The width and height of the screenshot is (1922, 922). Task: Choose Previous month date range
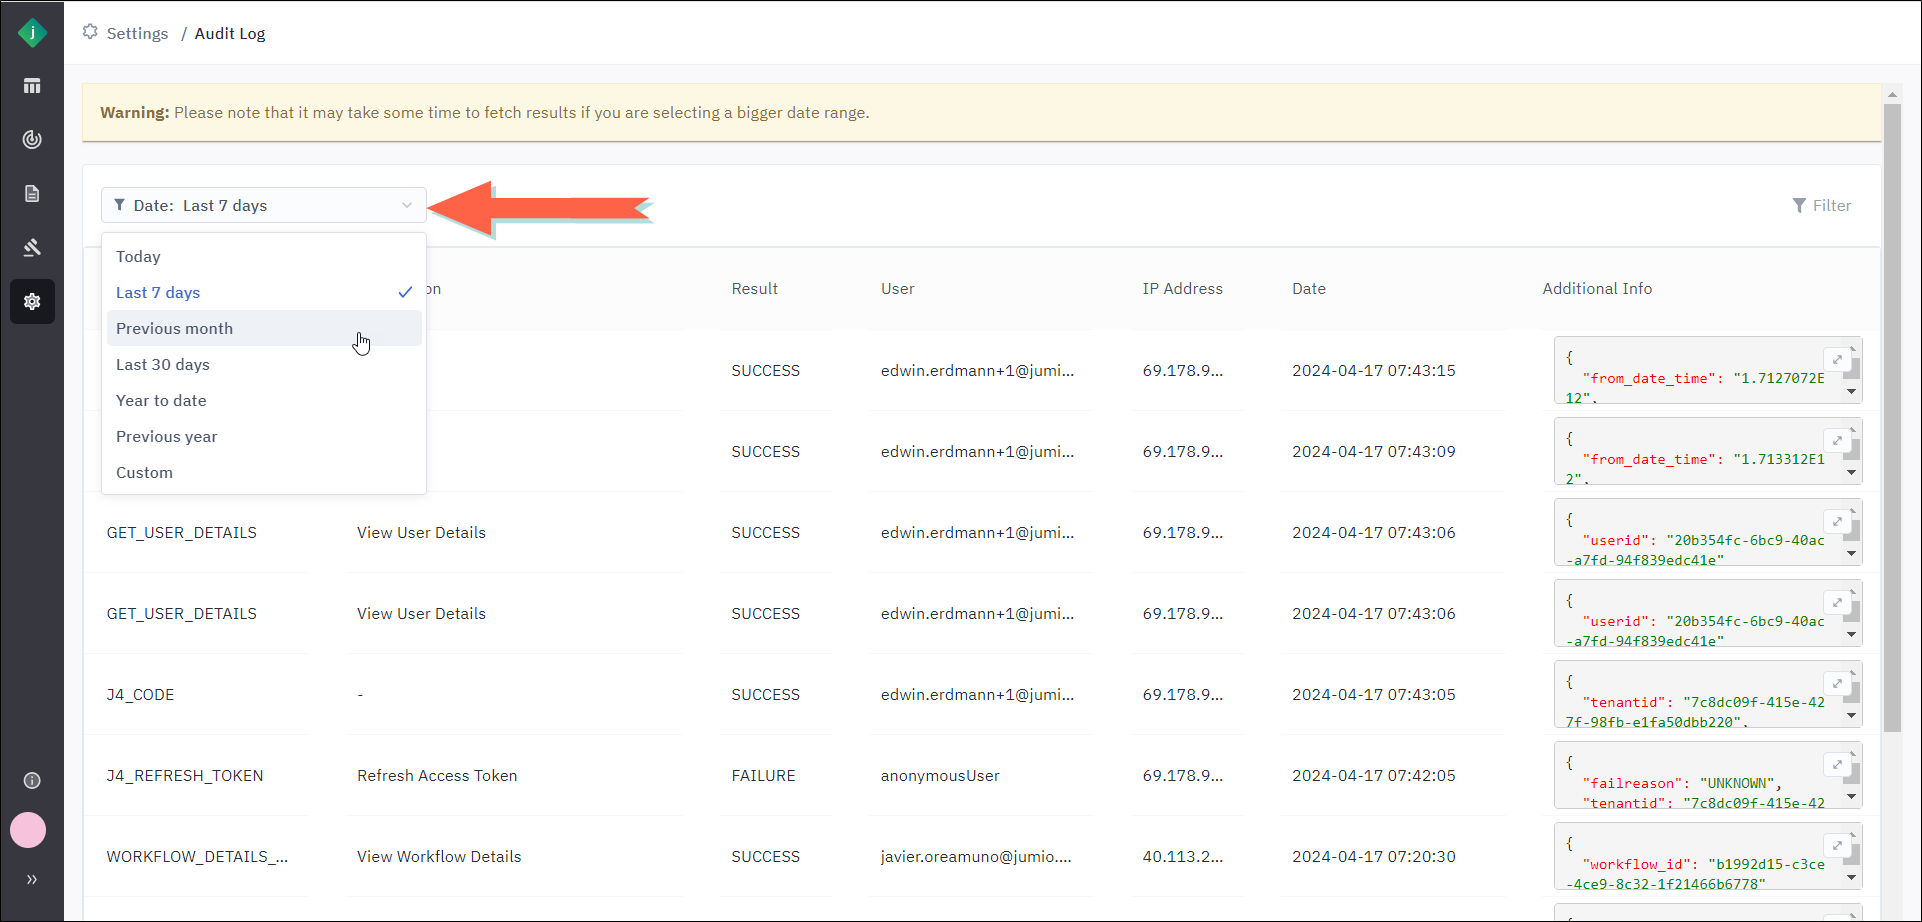[x=174, y=329]
